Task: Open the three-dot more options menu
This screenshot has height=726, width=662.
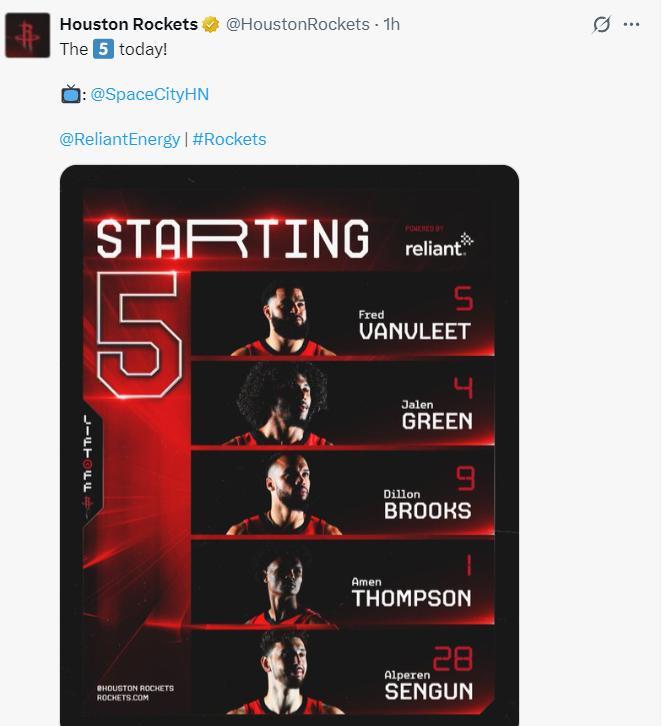Action: pyautogui.click(x=631, y=24)
